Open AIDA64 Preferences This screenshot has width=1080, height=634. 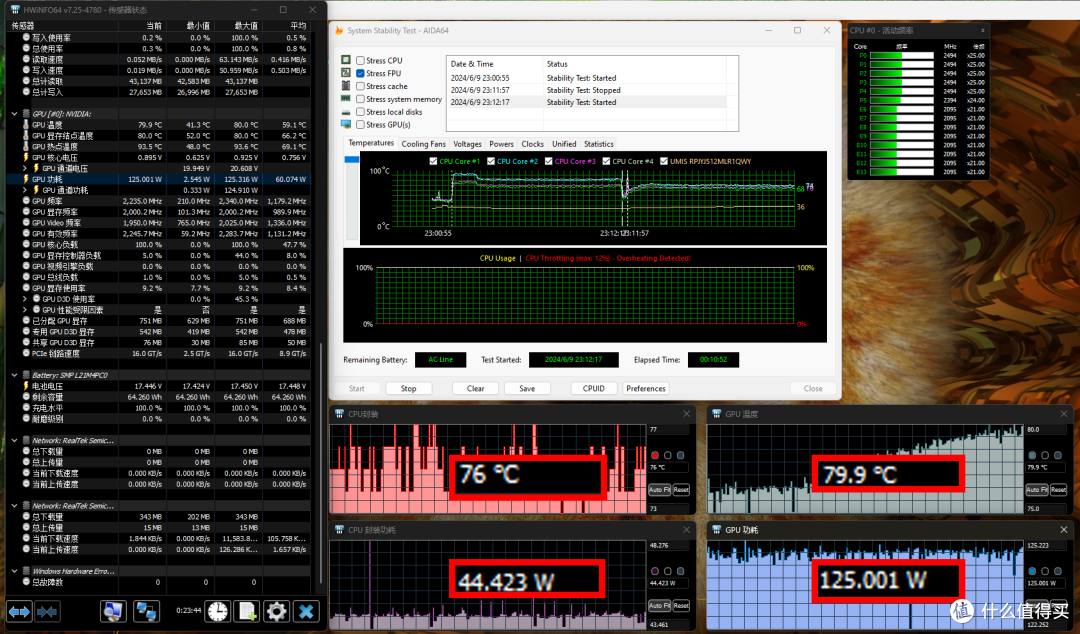click(x=645, y=389)
